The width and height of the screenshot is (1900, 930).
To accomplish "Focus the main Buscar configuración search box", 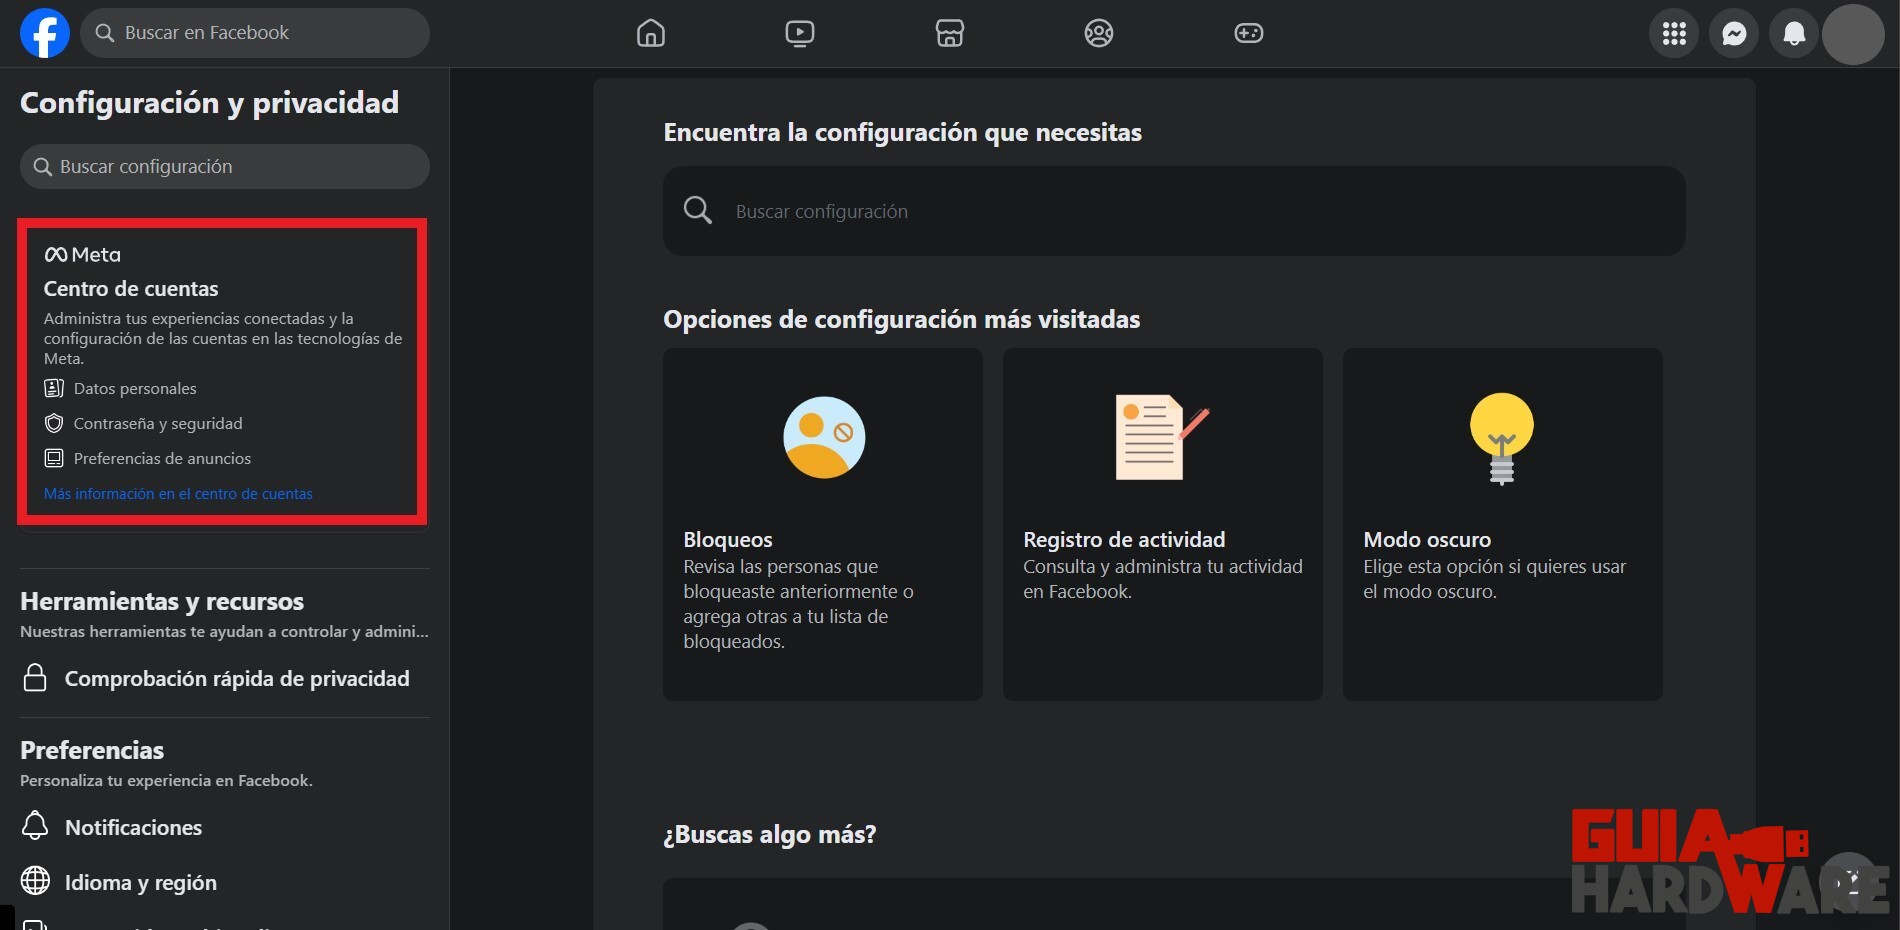I will tap(1174, 211).
